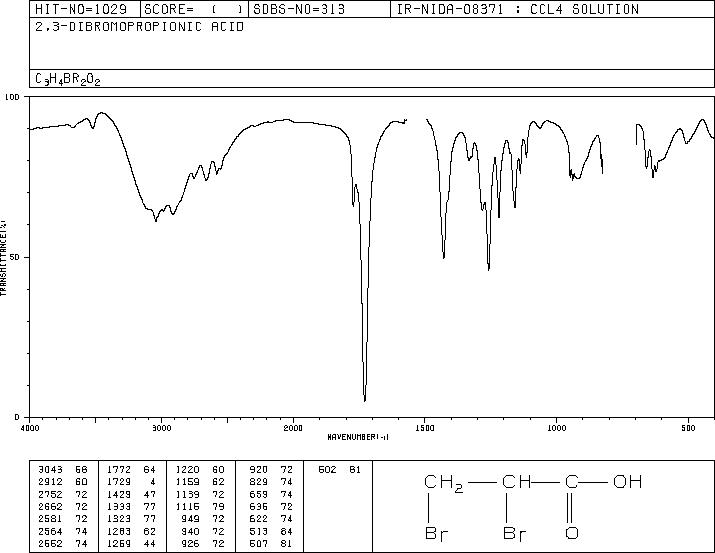Image resolution: width=715 pixels, height=553 pixels.
Task: Click the IR-NIDA-08371 spectrum code
Action: point(450,9)
